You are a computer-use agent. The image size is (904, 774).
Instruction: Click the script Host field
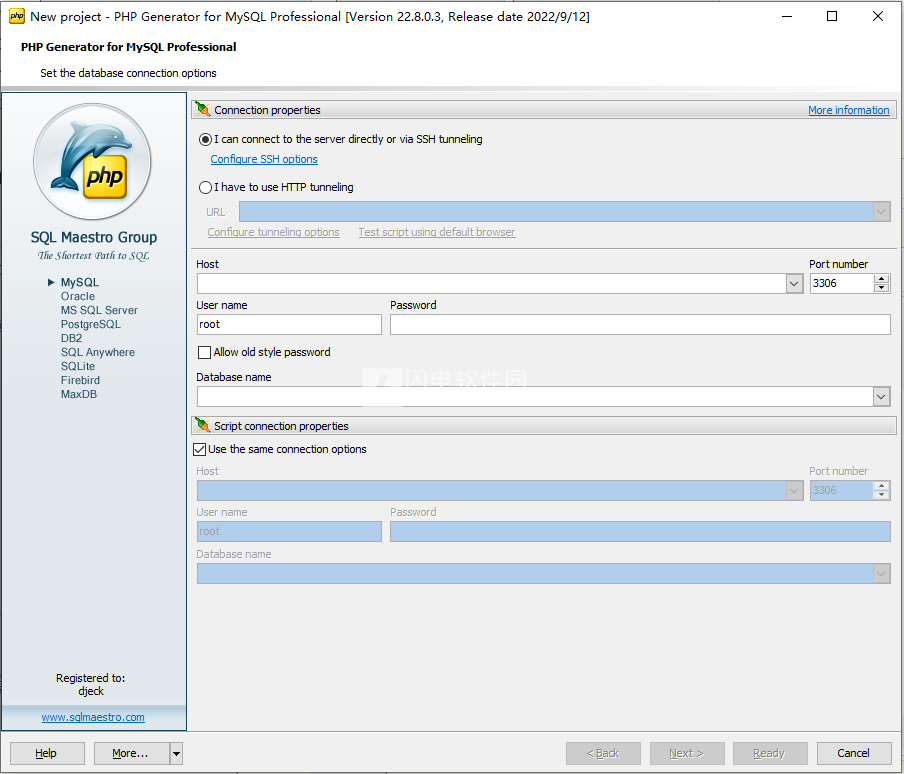pos(492,490)
